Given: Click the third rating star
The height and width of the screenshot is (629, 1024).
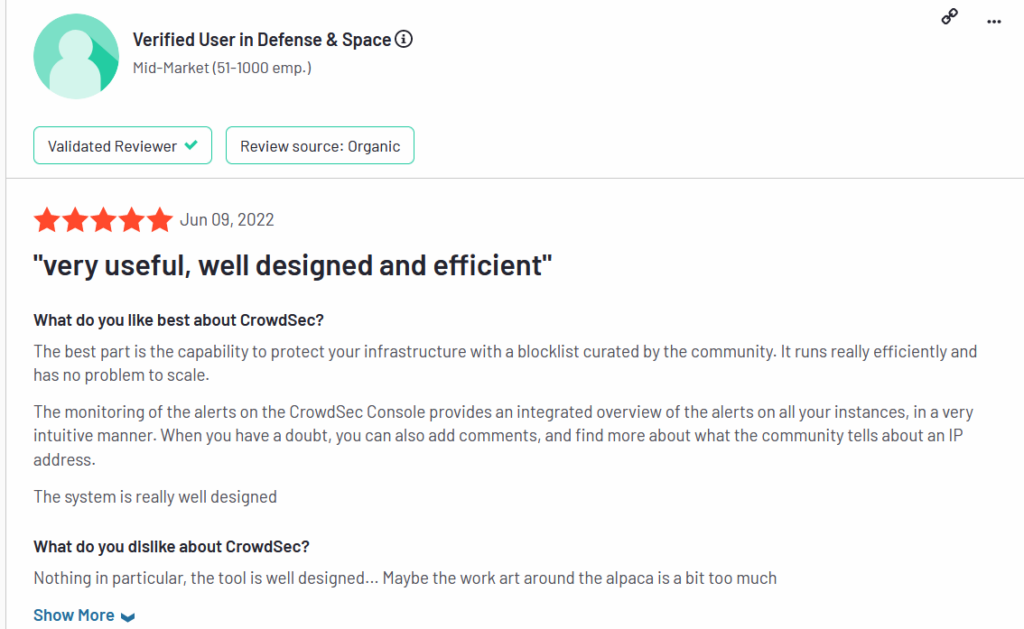Looking at the screenshot, I should point(103,221).
